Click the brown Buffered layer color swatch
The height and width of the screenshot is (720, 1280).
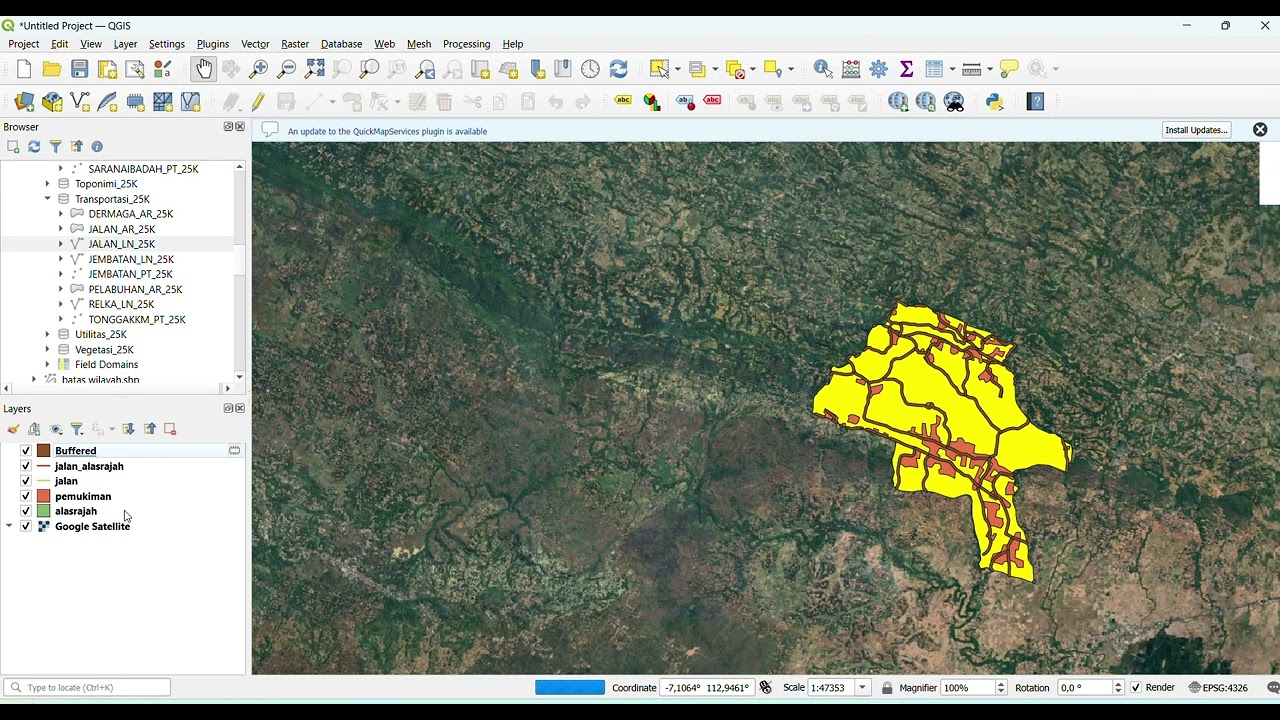(44, 451)
